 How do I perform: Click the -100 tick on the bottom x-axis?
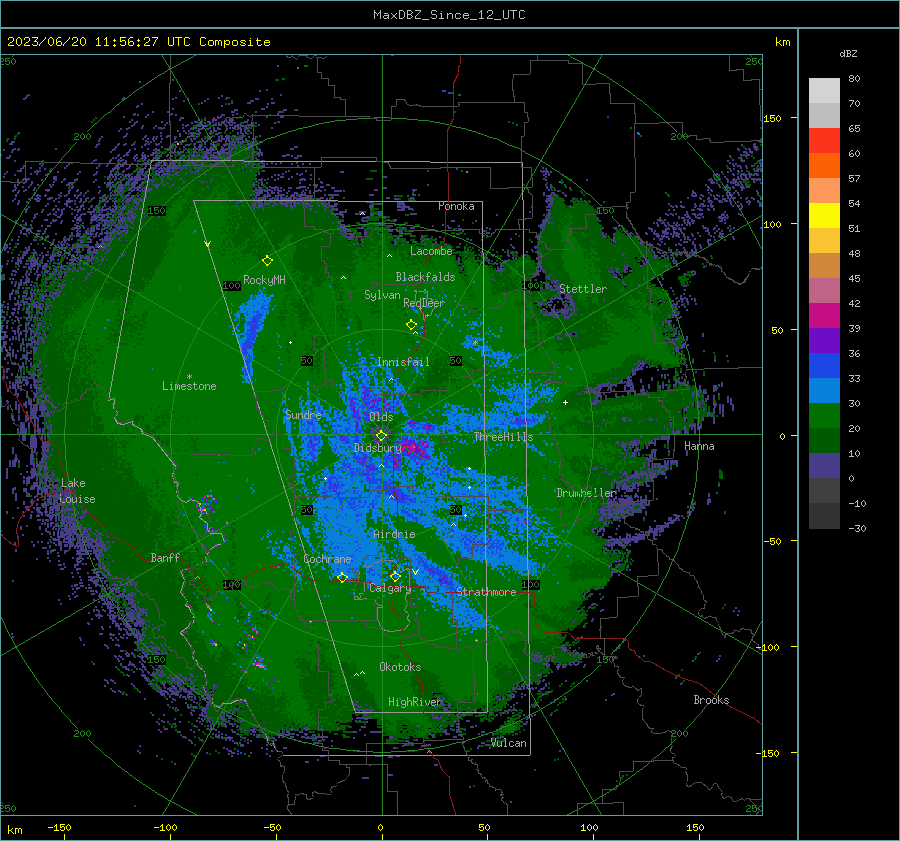[165, 827]
